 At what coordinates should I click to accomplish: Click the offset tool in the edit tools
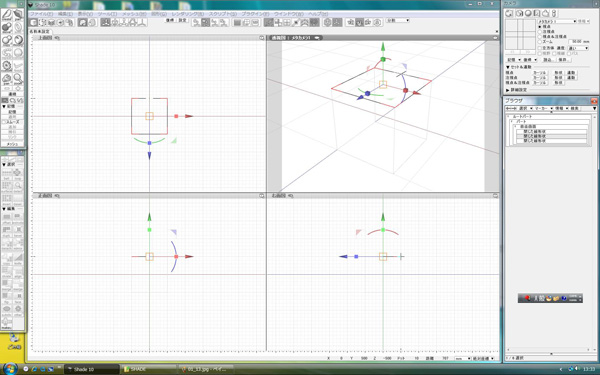(7, 217)
